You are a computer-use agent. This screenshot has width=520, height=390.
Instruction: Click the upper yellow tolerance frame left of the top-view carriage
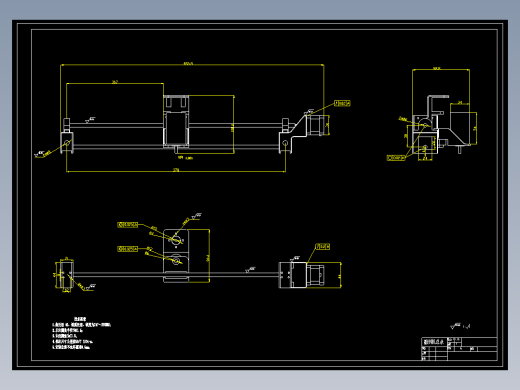(x=127, y=225)
